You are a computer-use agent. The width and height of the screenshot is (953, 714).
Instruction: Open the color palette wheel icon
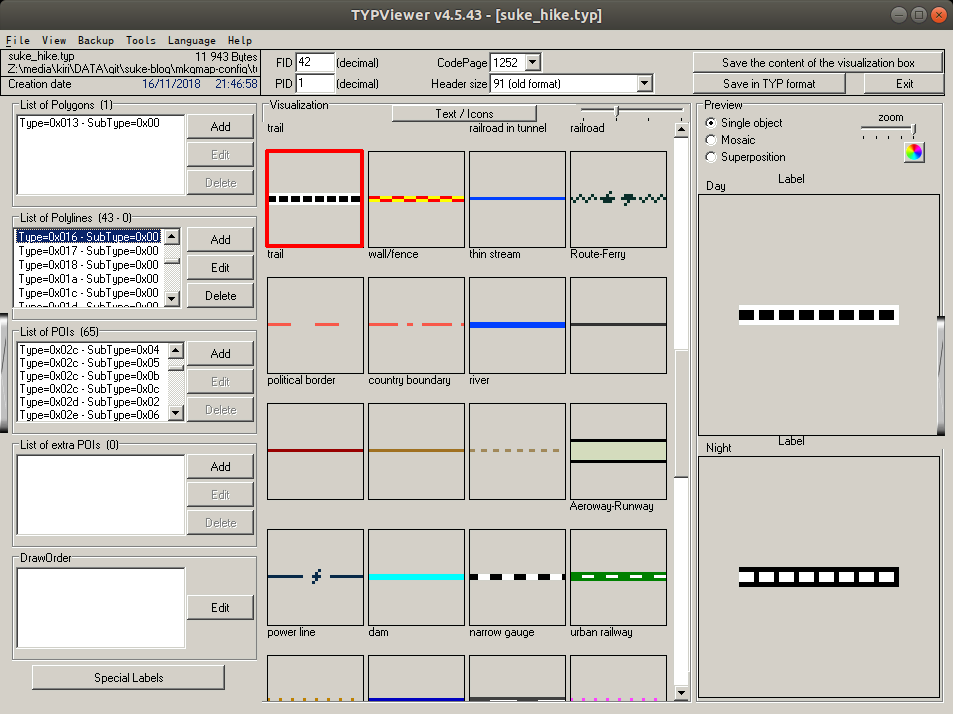(914, 152)
